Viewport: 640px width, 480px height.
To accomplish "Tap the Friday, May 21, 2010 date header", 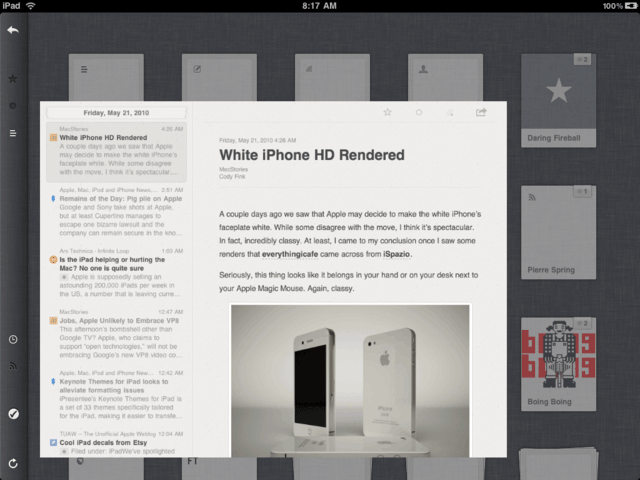I will pyautogui.click(x=116, y=113).
